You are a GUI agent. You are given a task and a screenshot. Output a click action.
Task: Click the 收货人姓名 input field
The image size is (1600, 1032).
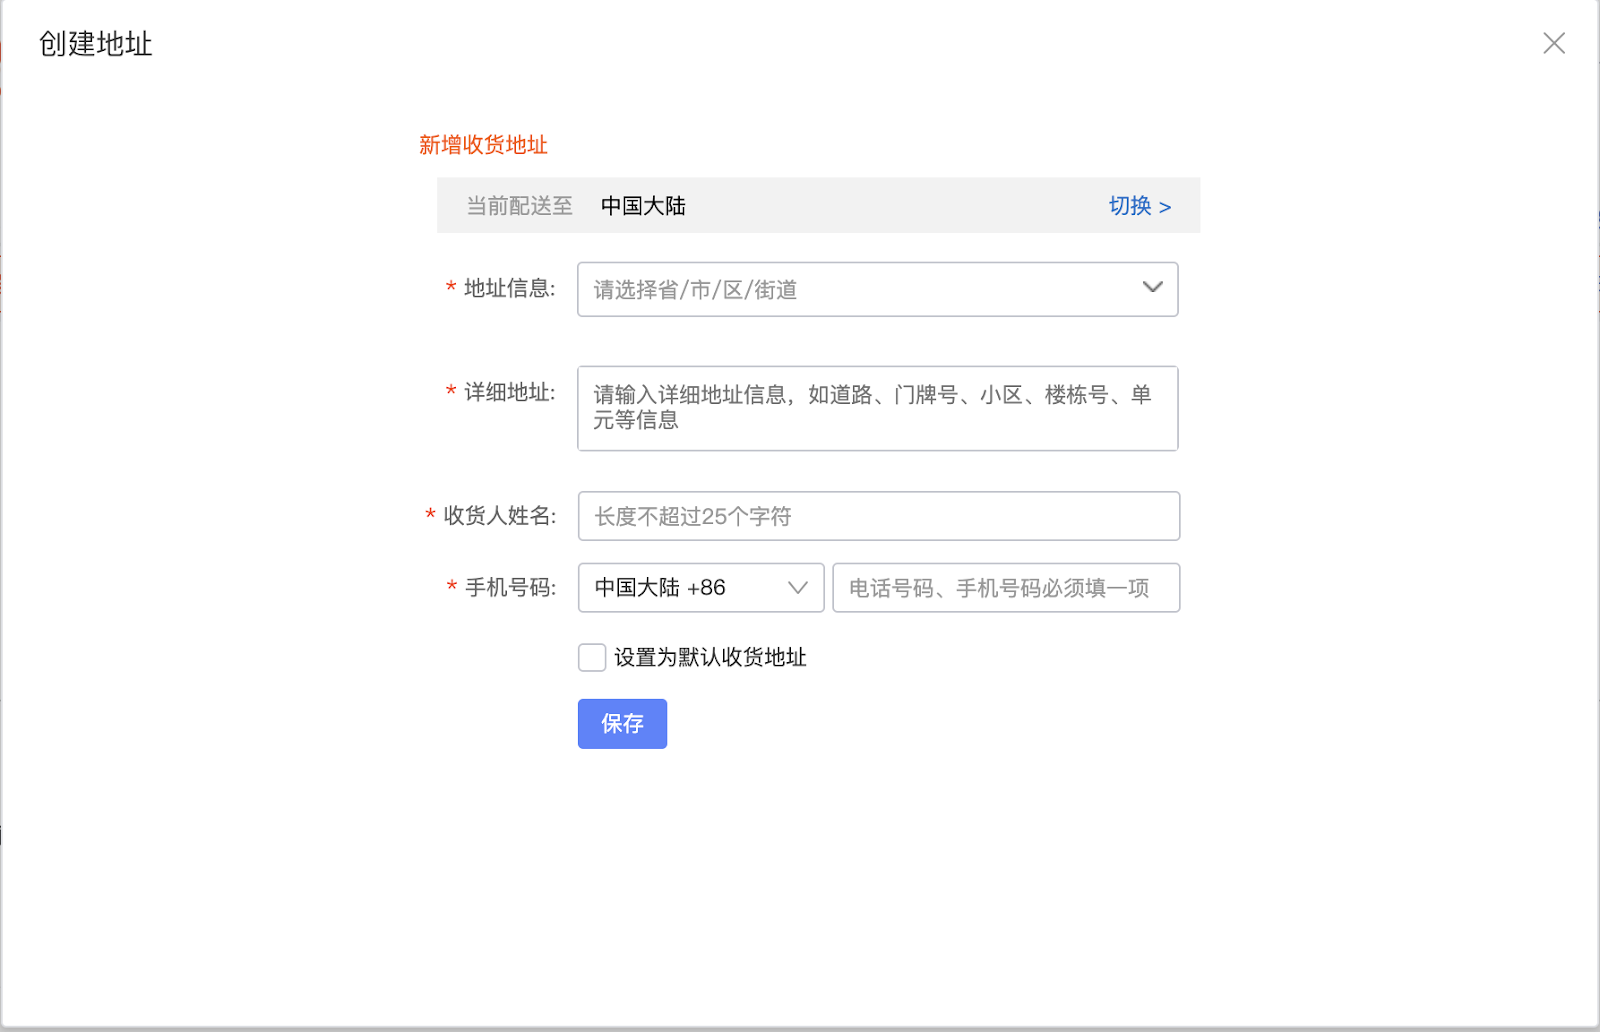(879, 516)
